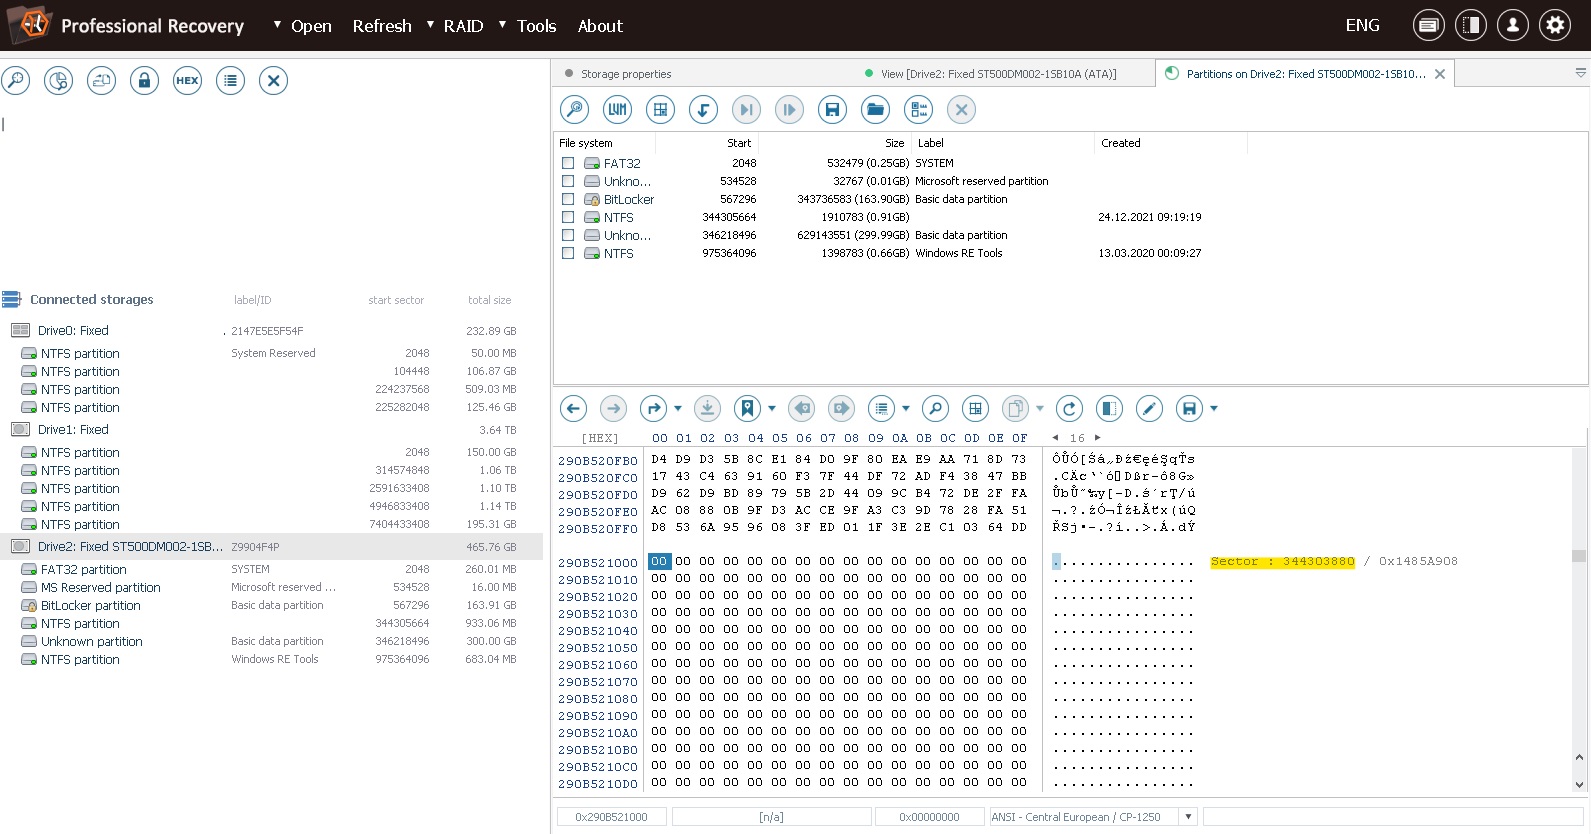Select Drive2: Fixed ST500DM002 in storages list
Viewport: 1591px width, 834px height.
click(272, 547)
